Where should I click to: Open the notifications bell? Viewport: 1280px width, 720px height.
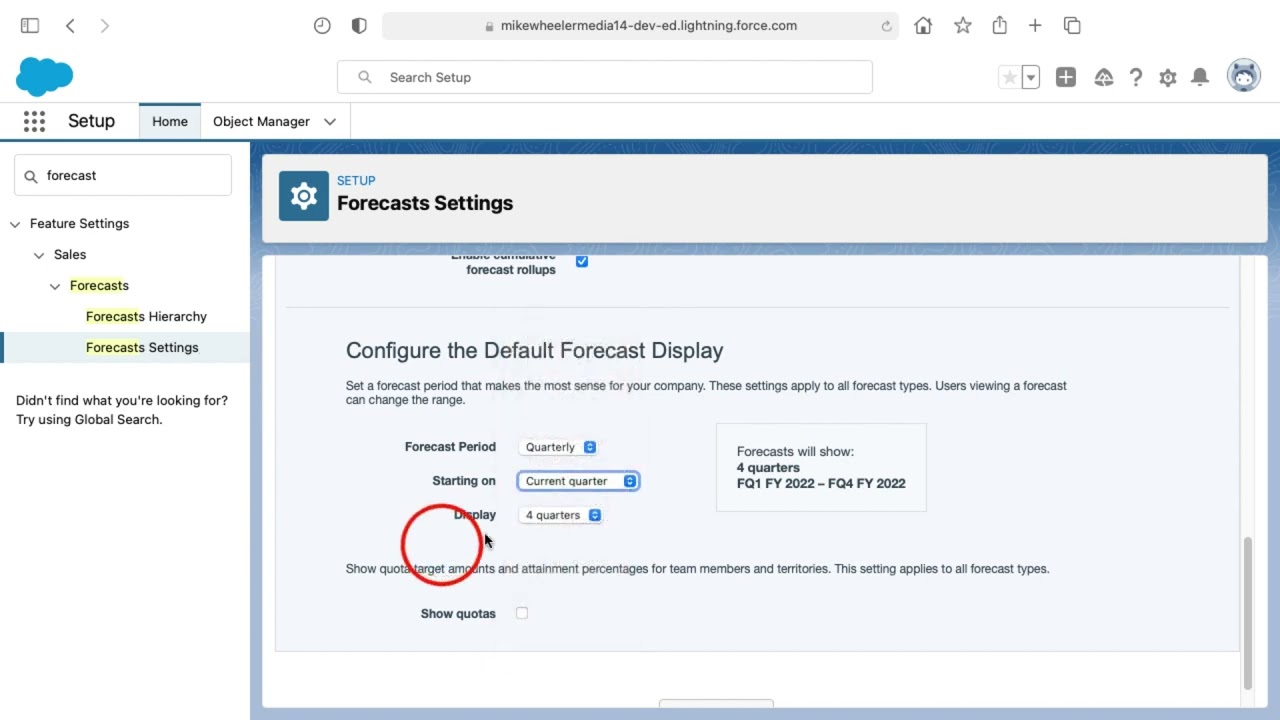point(1201,77)
